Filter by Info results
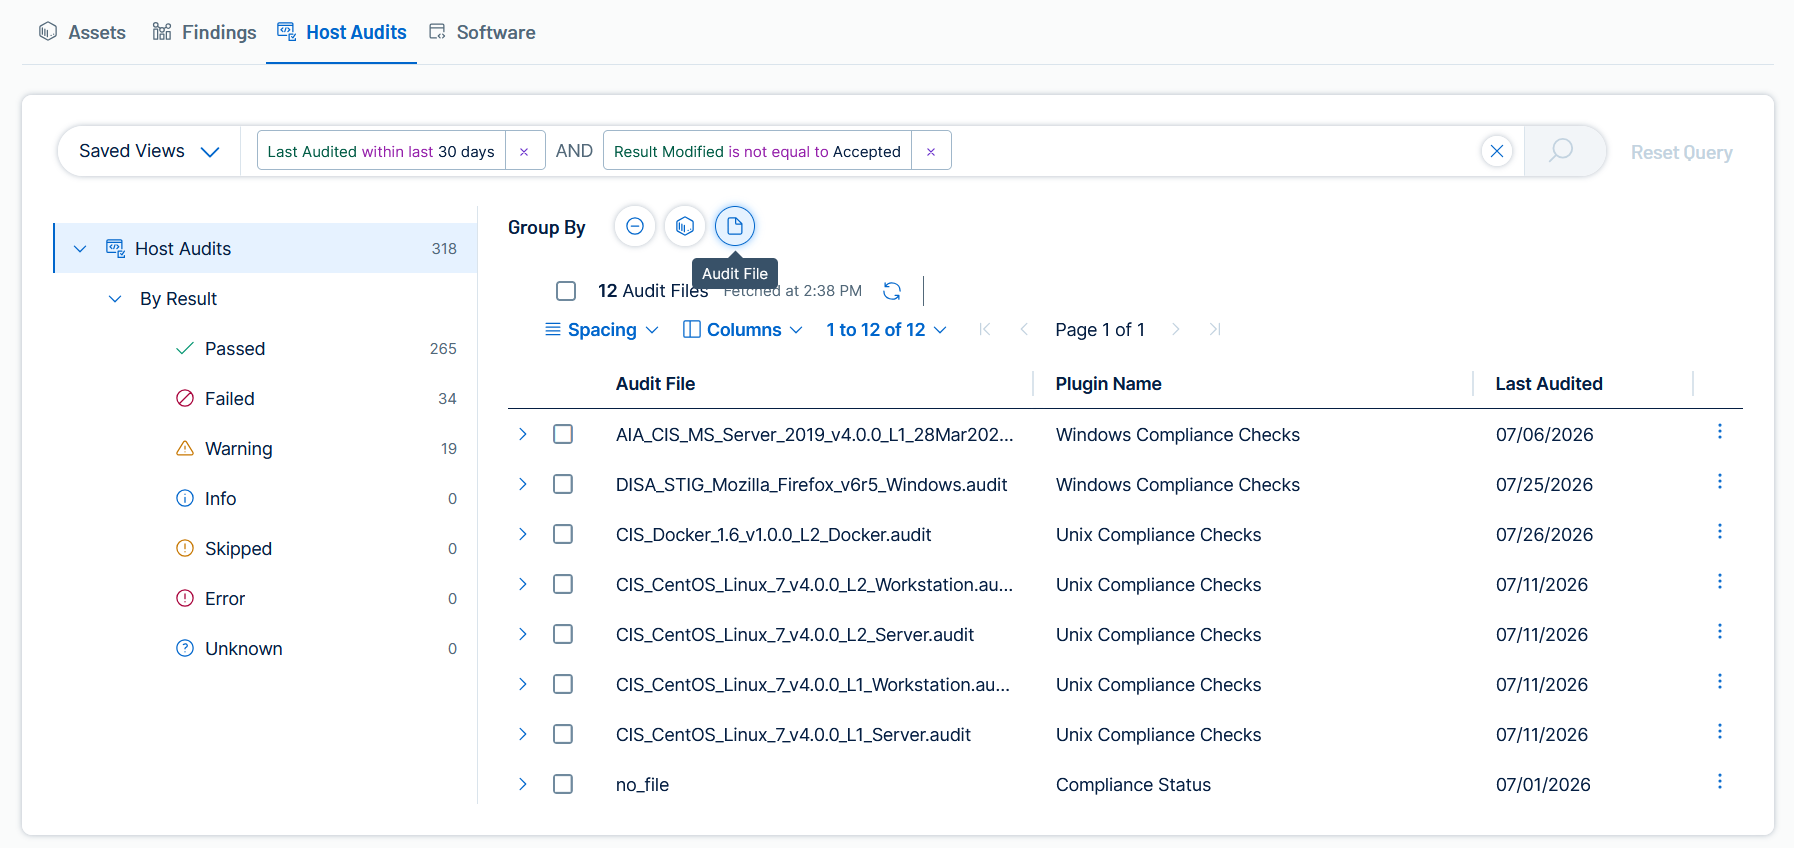The image size is (1794, 848). (x=315, y=499)
